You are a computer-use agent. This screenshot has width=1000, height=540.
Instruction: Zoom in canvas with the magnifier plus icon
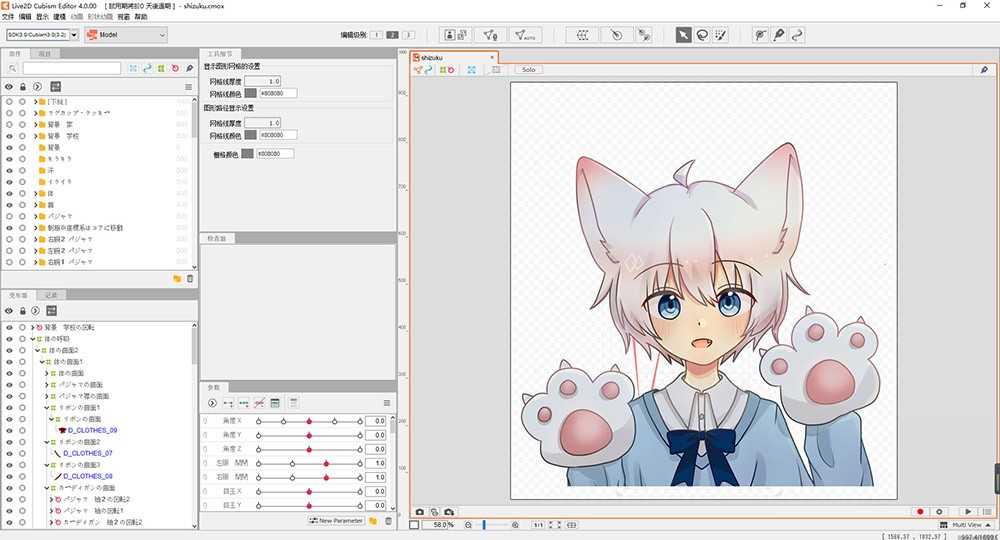515,525
